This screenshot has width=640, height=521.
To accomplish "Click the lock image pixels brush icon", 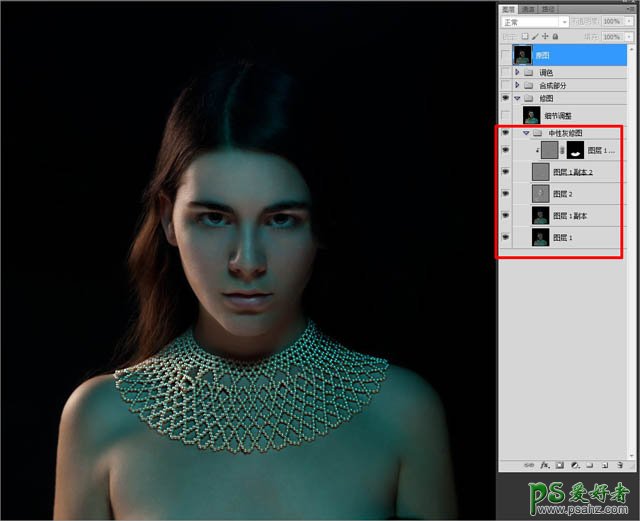I will (535, 36).
